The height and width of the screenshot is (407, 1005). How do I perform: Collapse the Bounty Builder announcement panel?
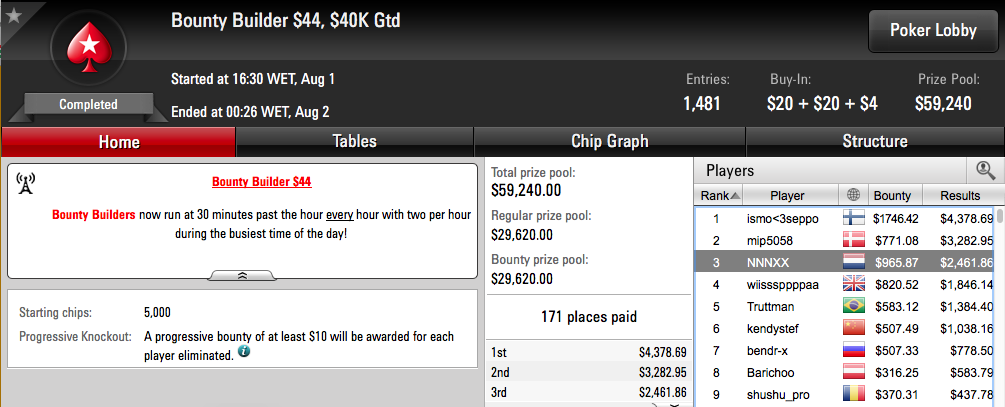click(243, 276)
